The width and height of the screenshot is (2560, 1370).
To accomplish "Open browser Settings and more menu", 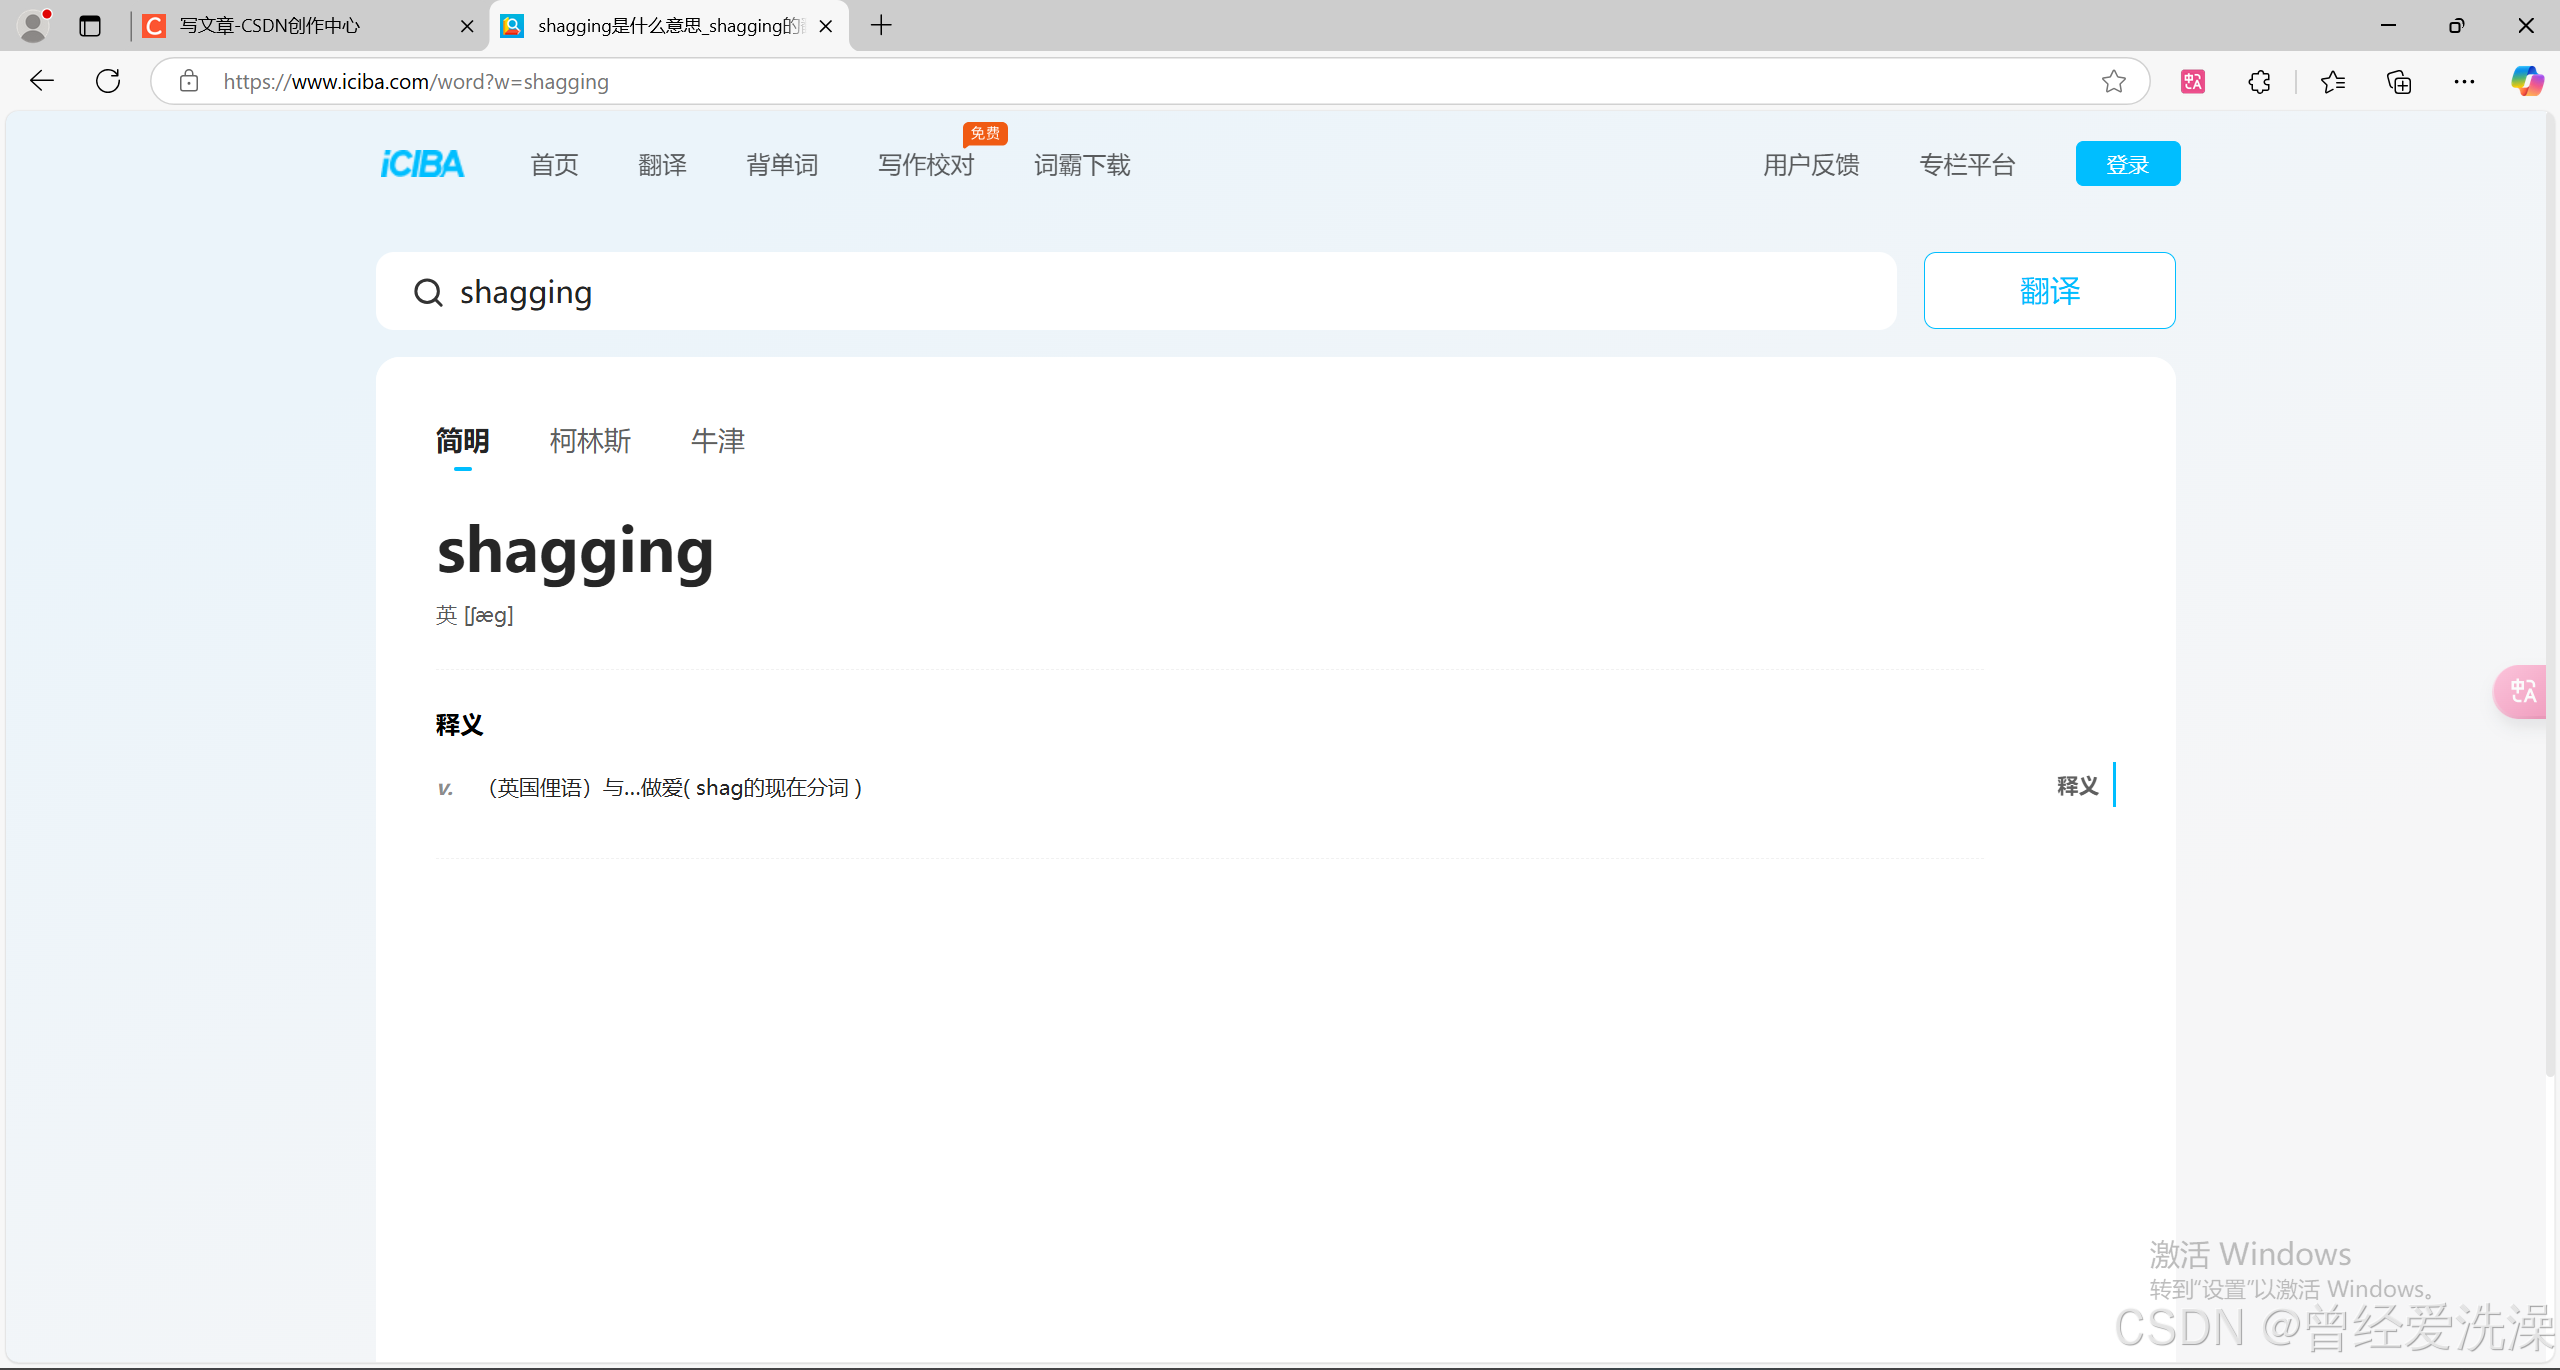I will [2464, 82].
